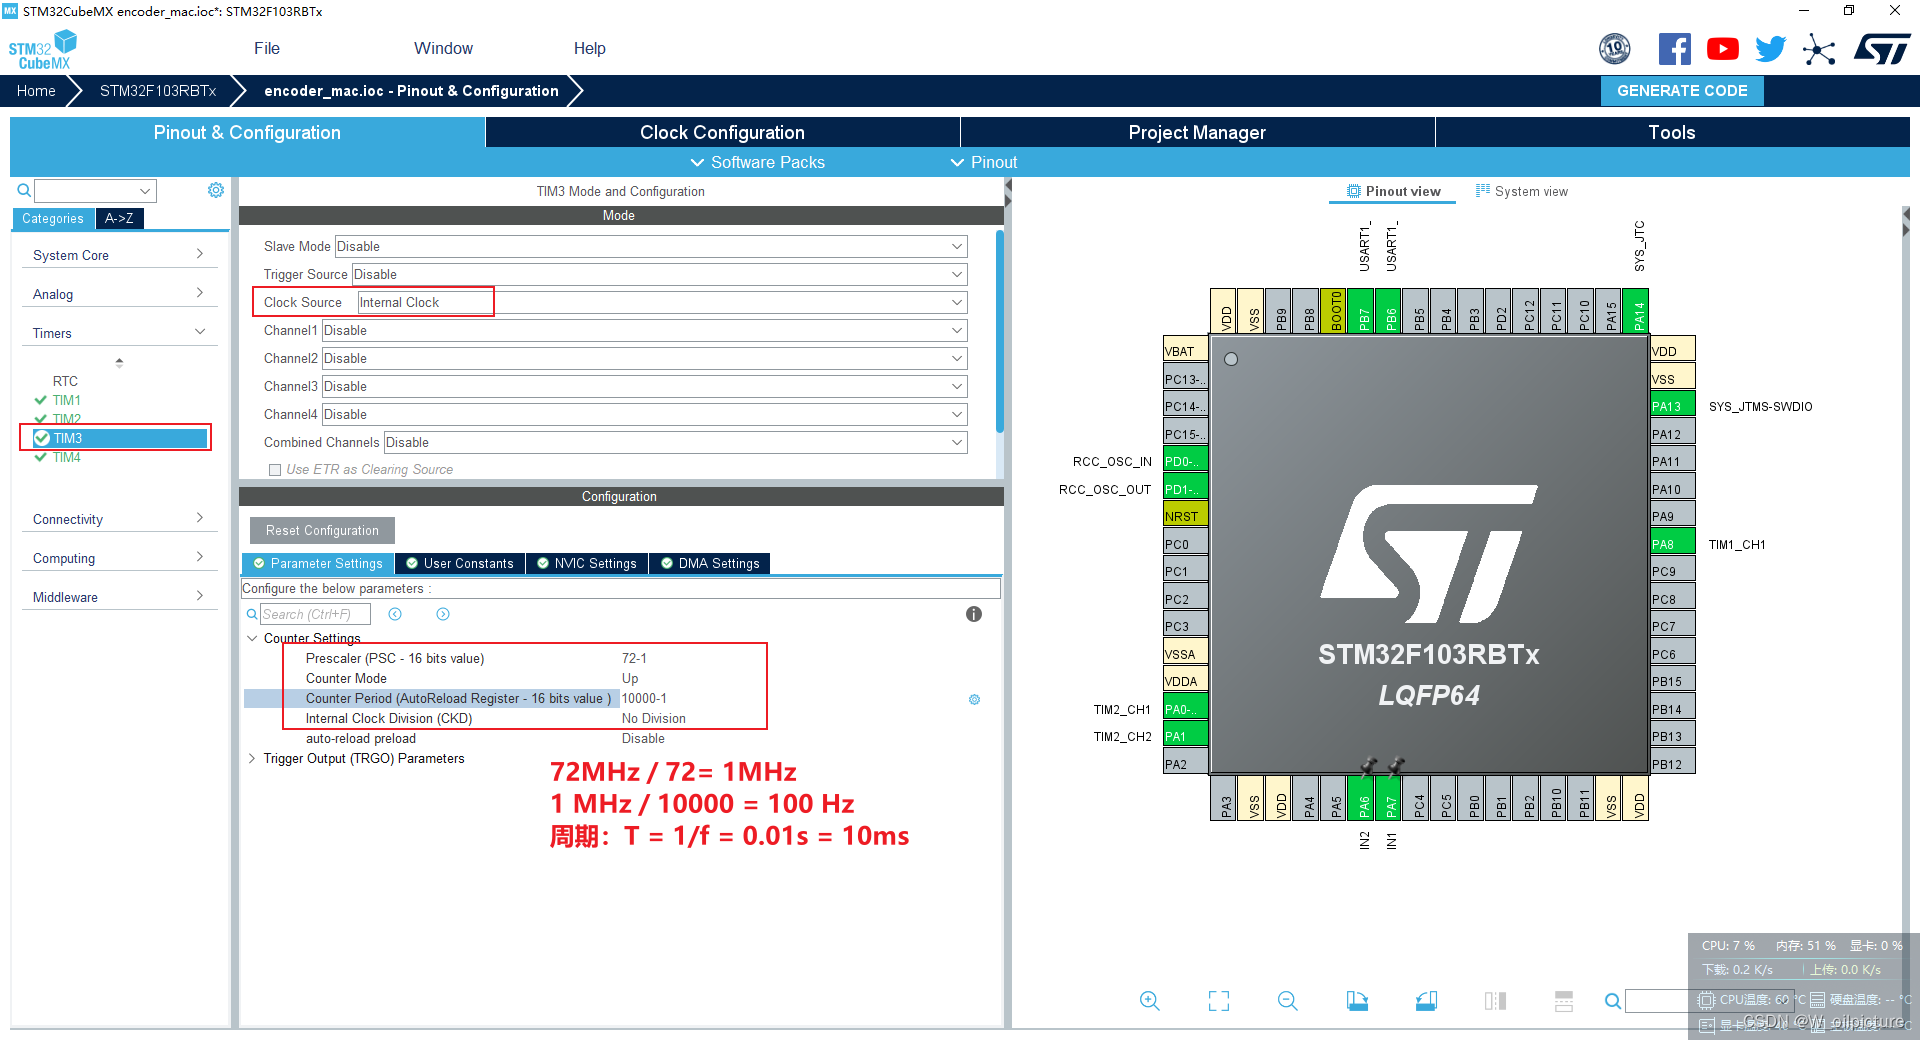This screenshot has height=1040, width=1920.
Task: Click the STM32F103RBTx breadcrumb
Action: [x=158, y=90]
